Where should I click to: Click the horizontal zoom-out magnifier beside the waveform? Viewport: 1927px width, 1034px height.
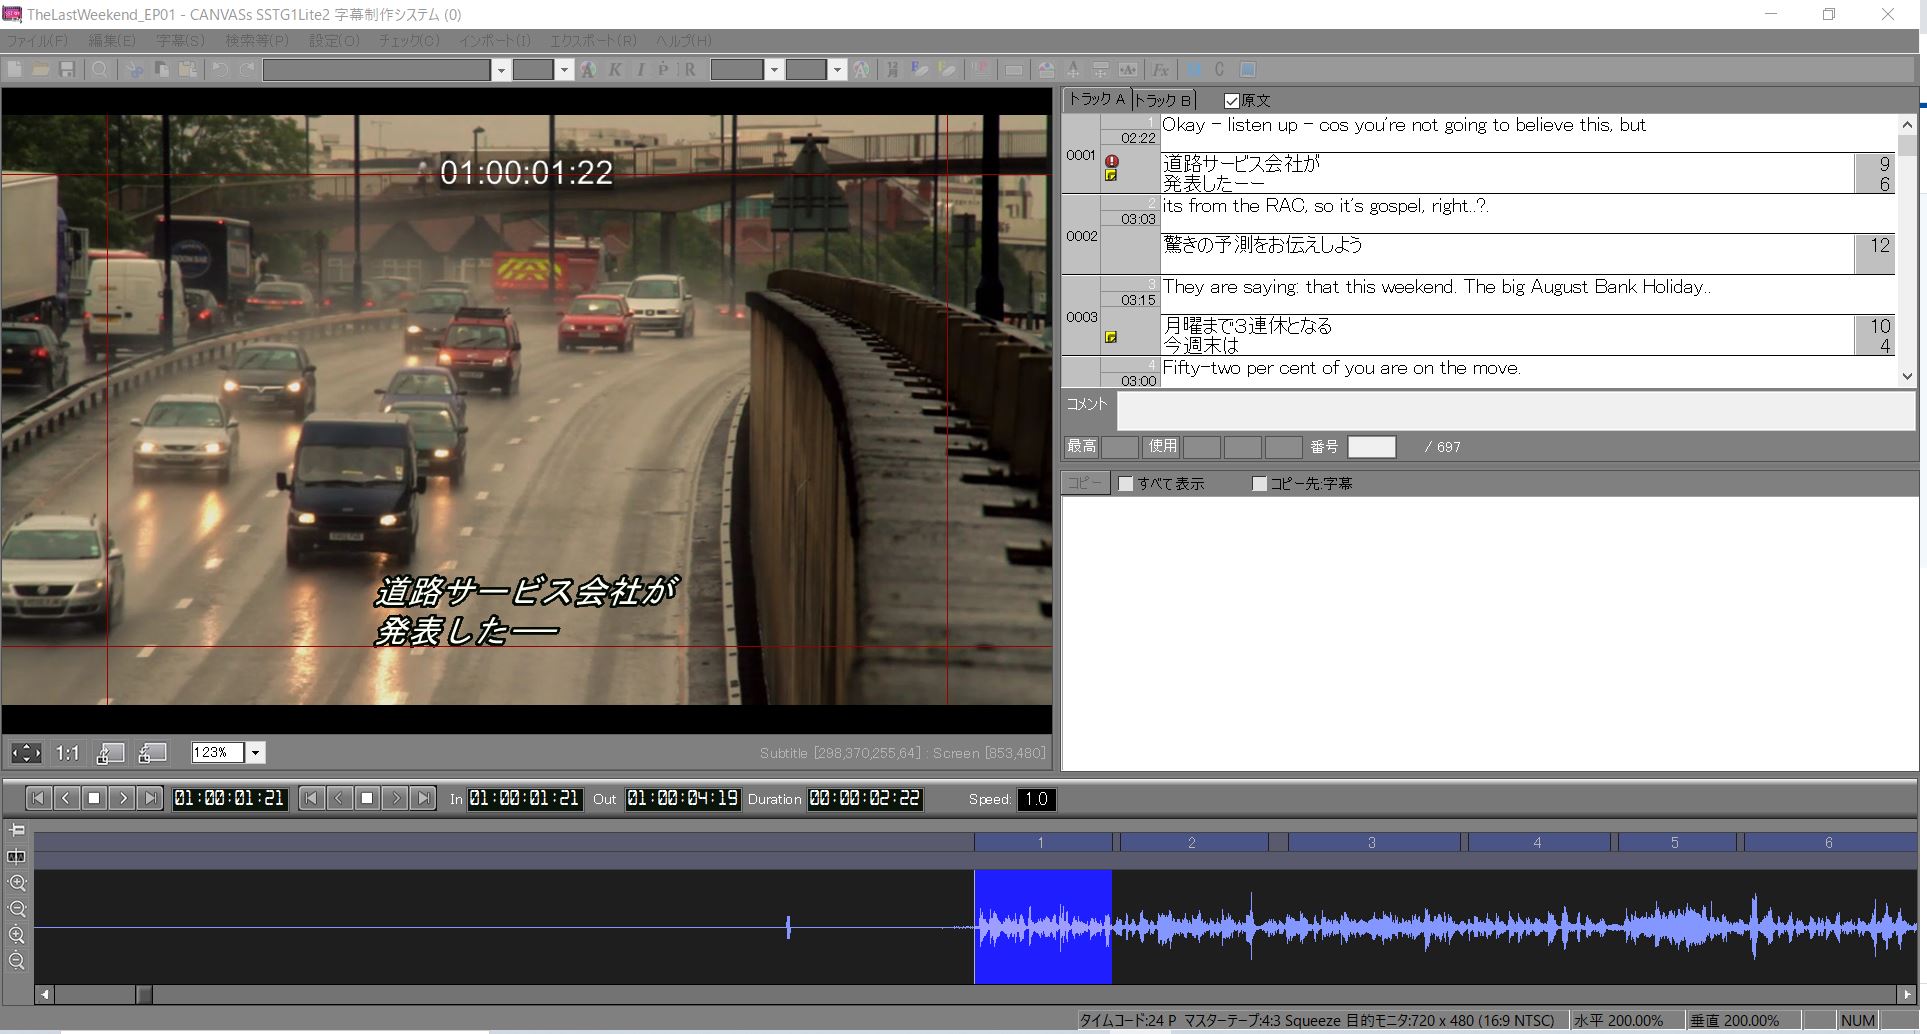(17, 909)
